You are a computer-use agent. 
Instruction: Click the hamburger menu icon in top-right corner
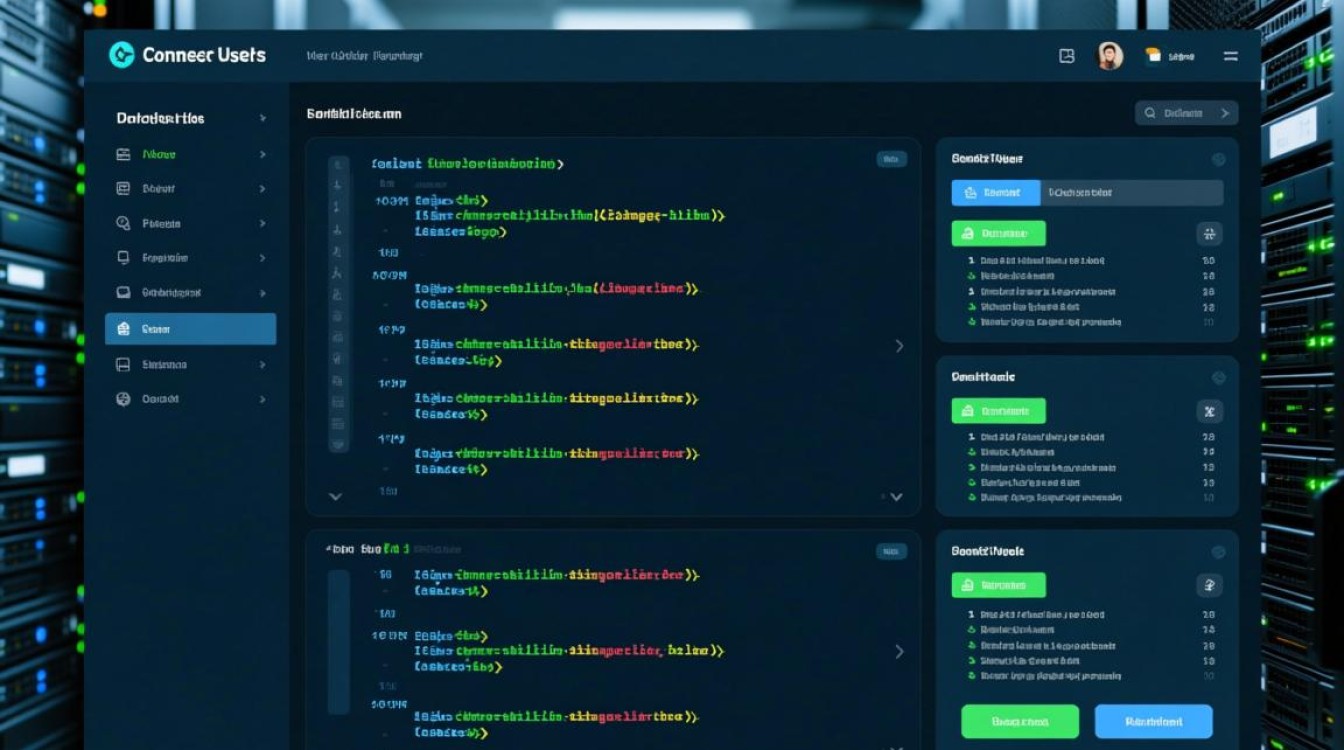(1229, 56)
